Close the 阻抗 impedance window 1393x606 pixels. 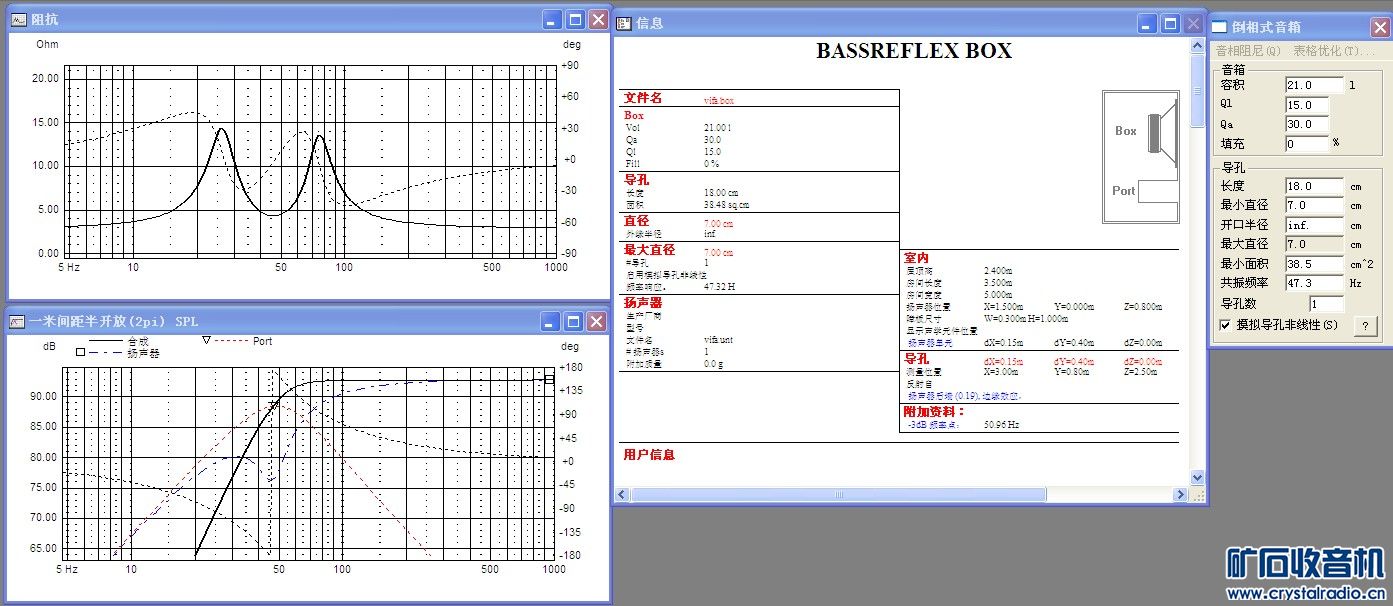coord(598,19)
